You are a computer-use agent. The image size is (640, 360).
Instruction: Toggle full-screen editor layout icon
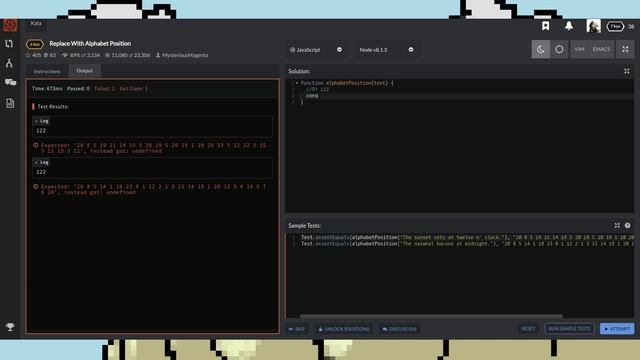(x=625, y=49)
